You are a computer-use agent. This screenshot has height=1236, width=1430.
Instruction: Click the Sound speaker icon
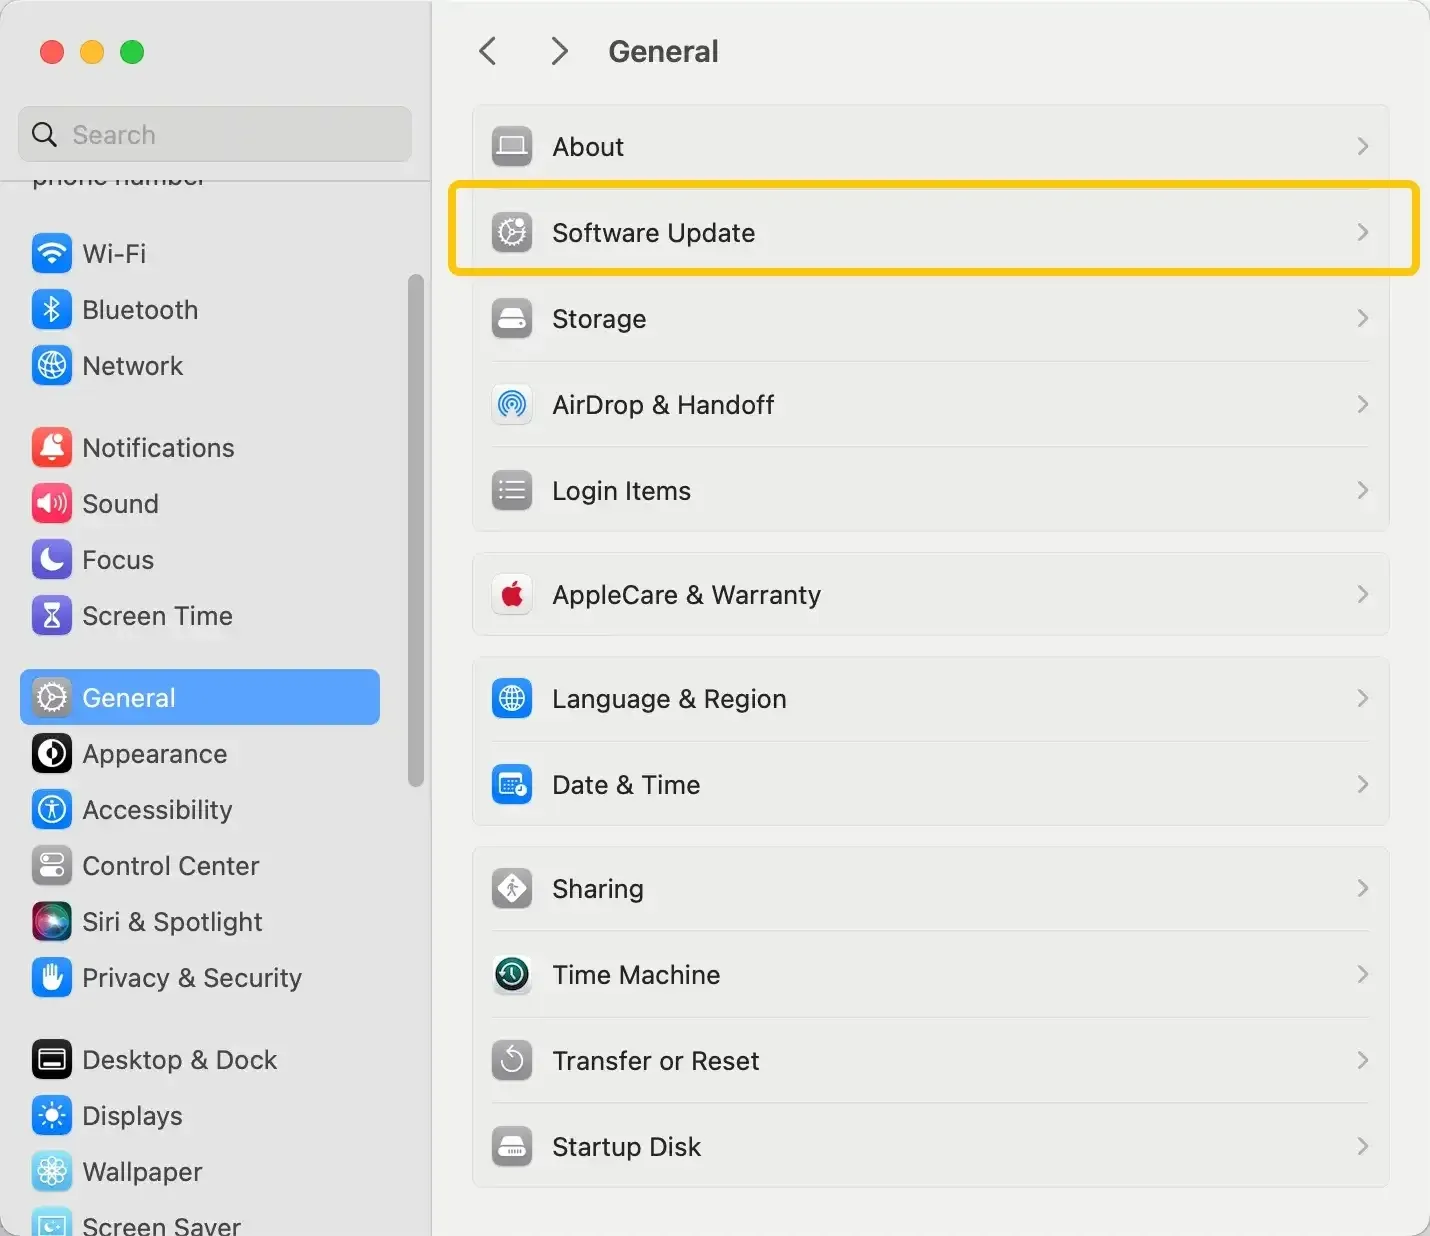[51, 503]
